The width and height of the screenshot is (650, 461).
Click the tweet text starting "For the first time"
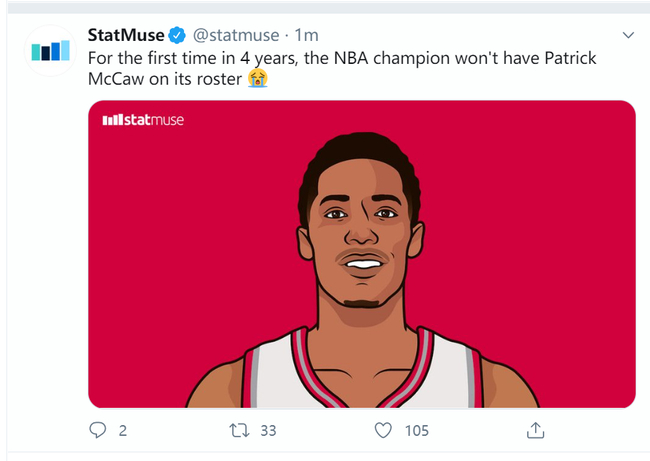click(300, 58)
